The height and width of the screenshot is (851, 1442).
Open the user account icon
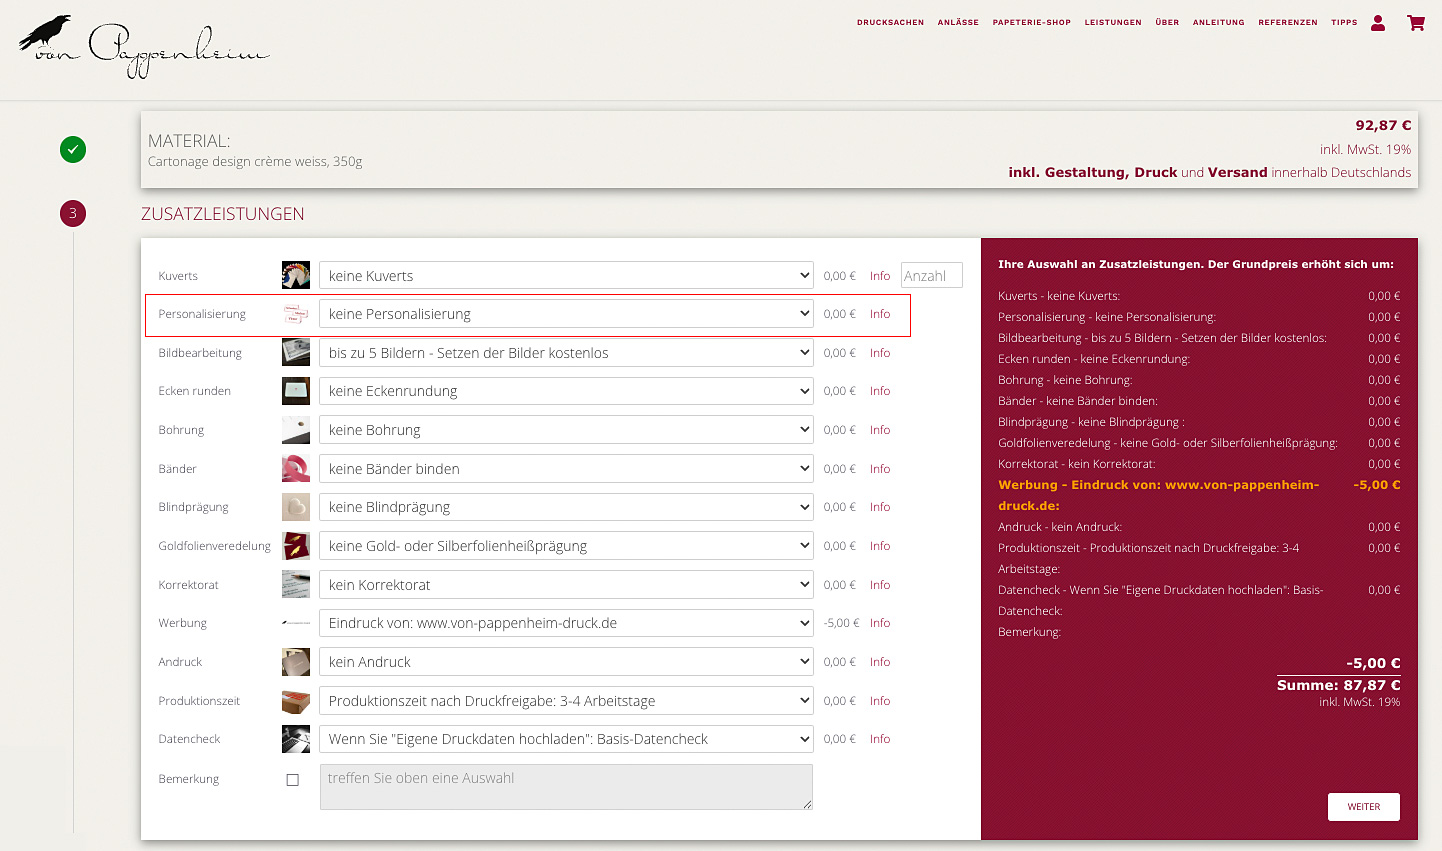[x=1378, y=23]
